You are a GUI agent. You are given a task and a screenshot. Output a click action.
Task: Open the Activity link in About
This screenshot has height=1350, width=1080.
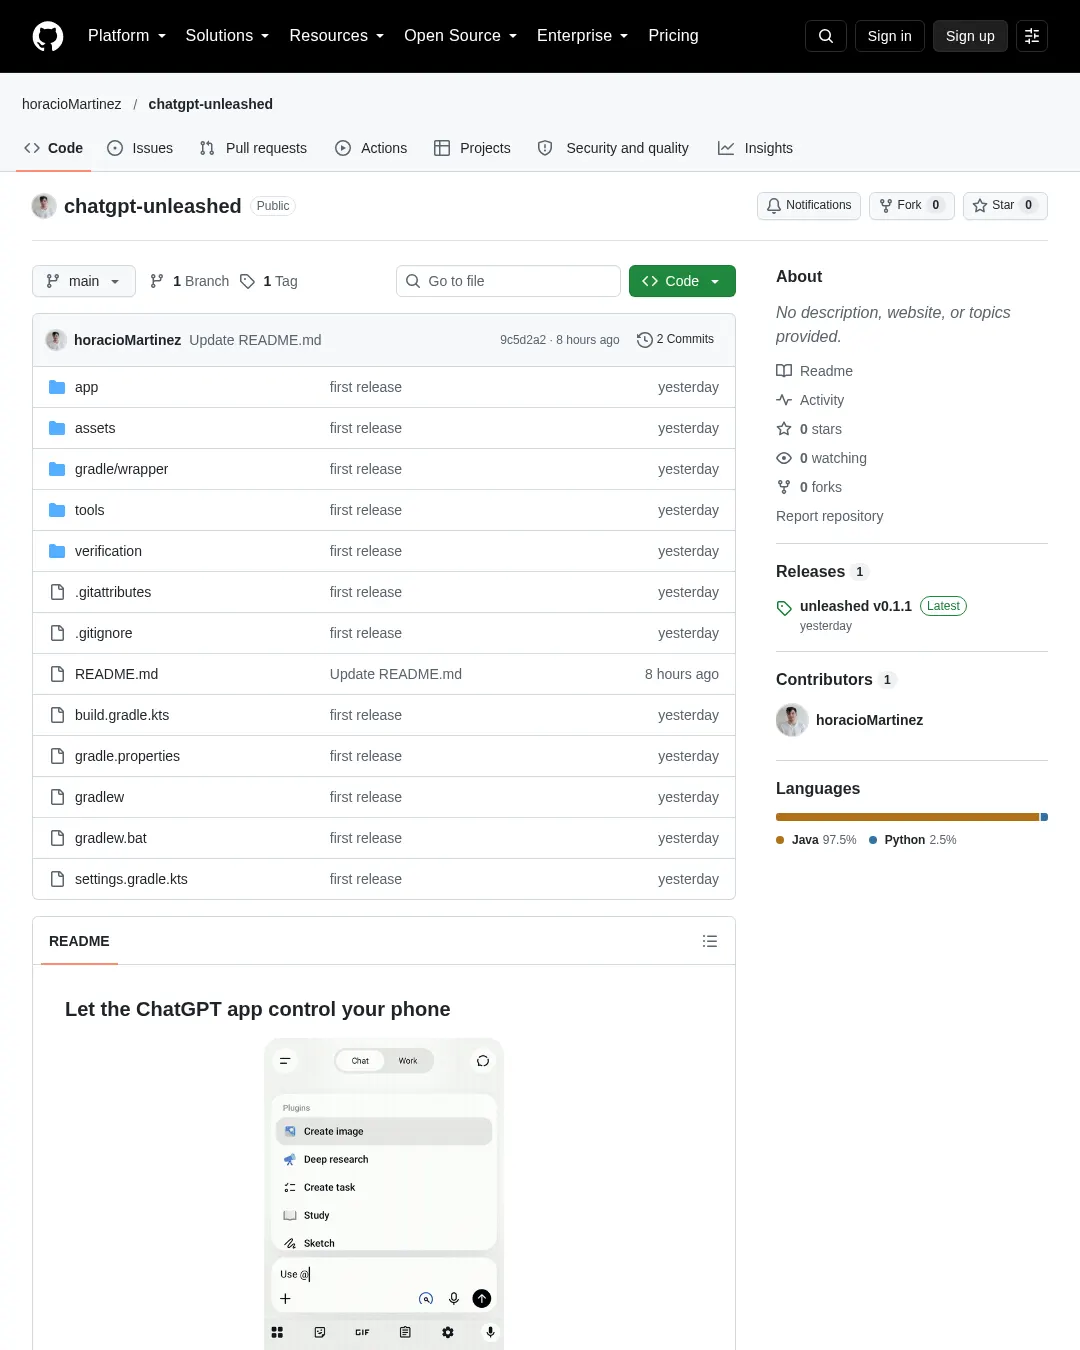point(822,400)
